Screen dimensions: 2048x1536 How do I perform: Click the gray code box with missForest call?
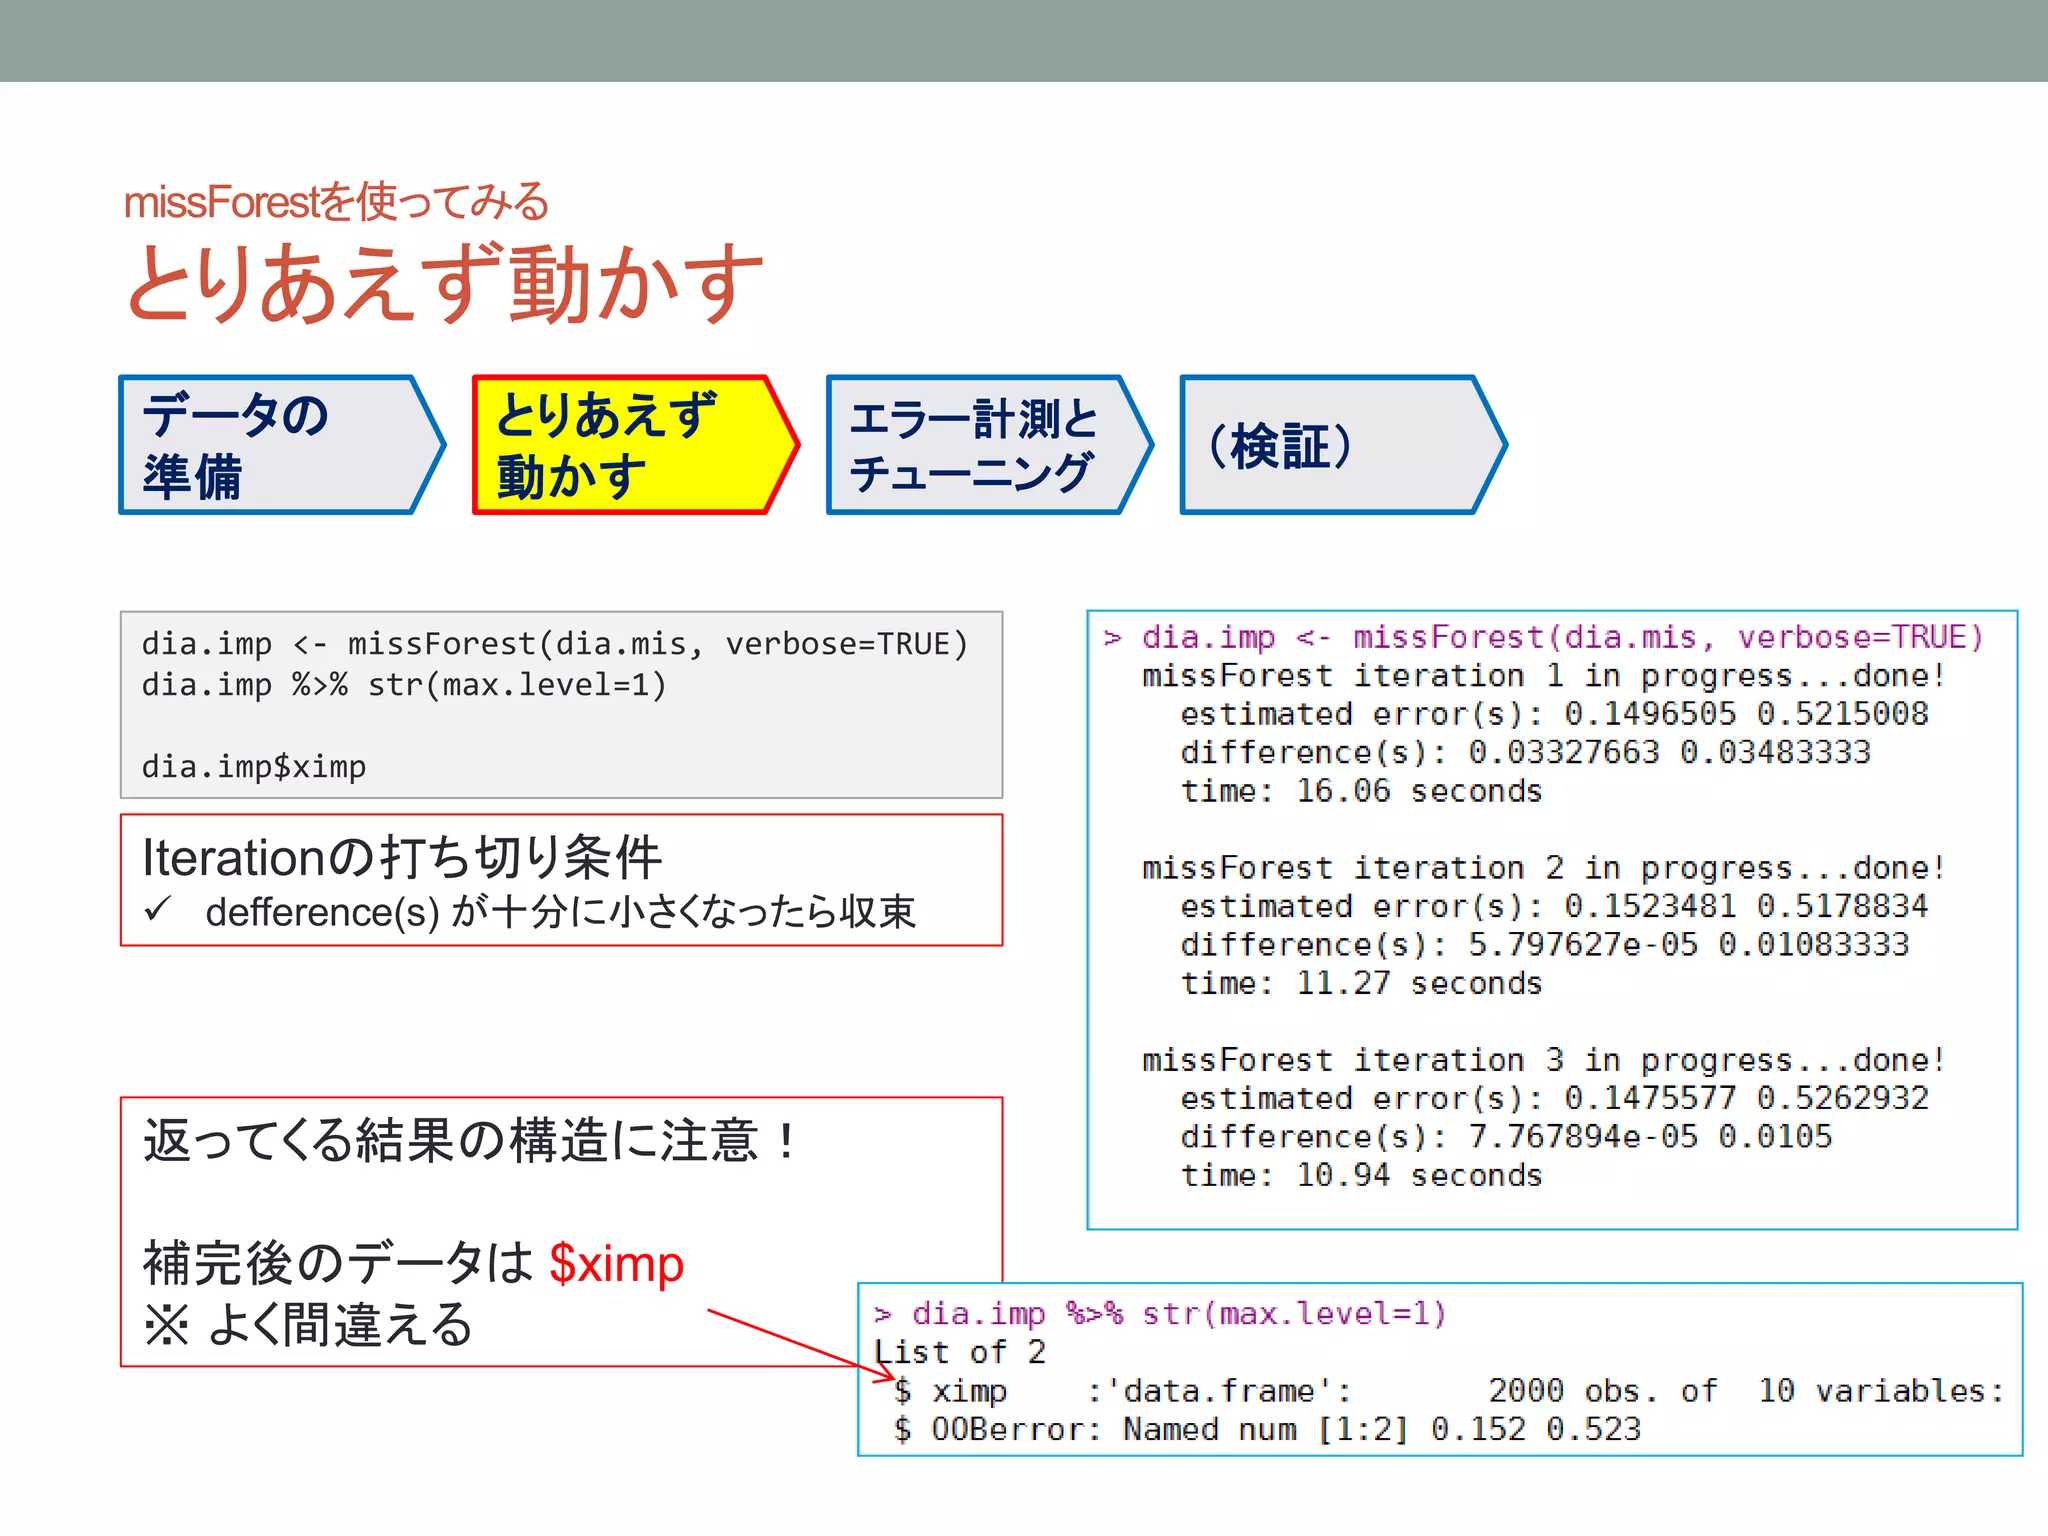click(x=560, y=704)
